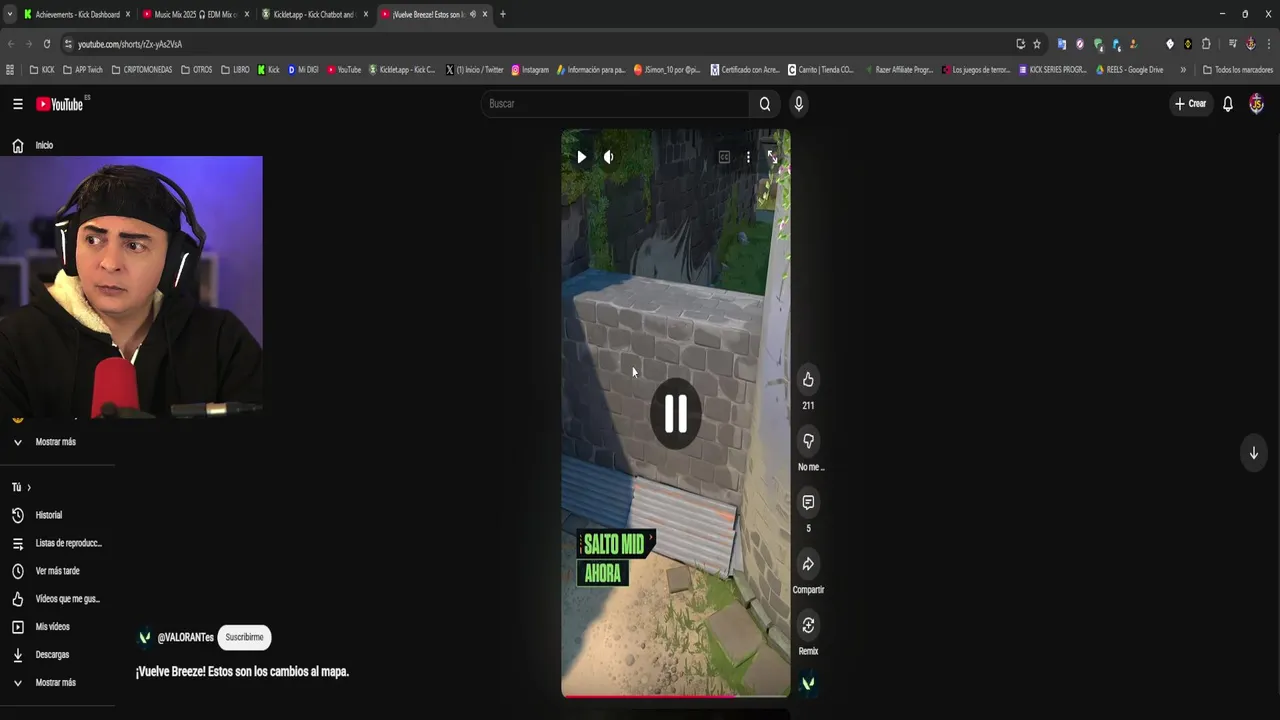Screen dimensions: 1280x720
Task: Open the notifications bell
Action: [1228, 104]
